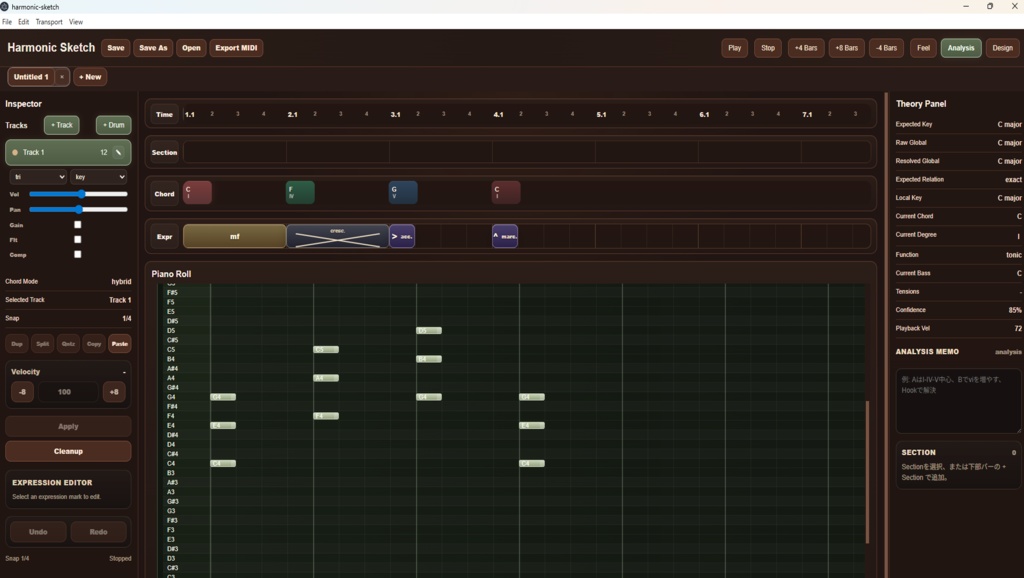This screenshot has height=578, width=1024.
Task: Click Export MIDI
Action: pos(236,48)
